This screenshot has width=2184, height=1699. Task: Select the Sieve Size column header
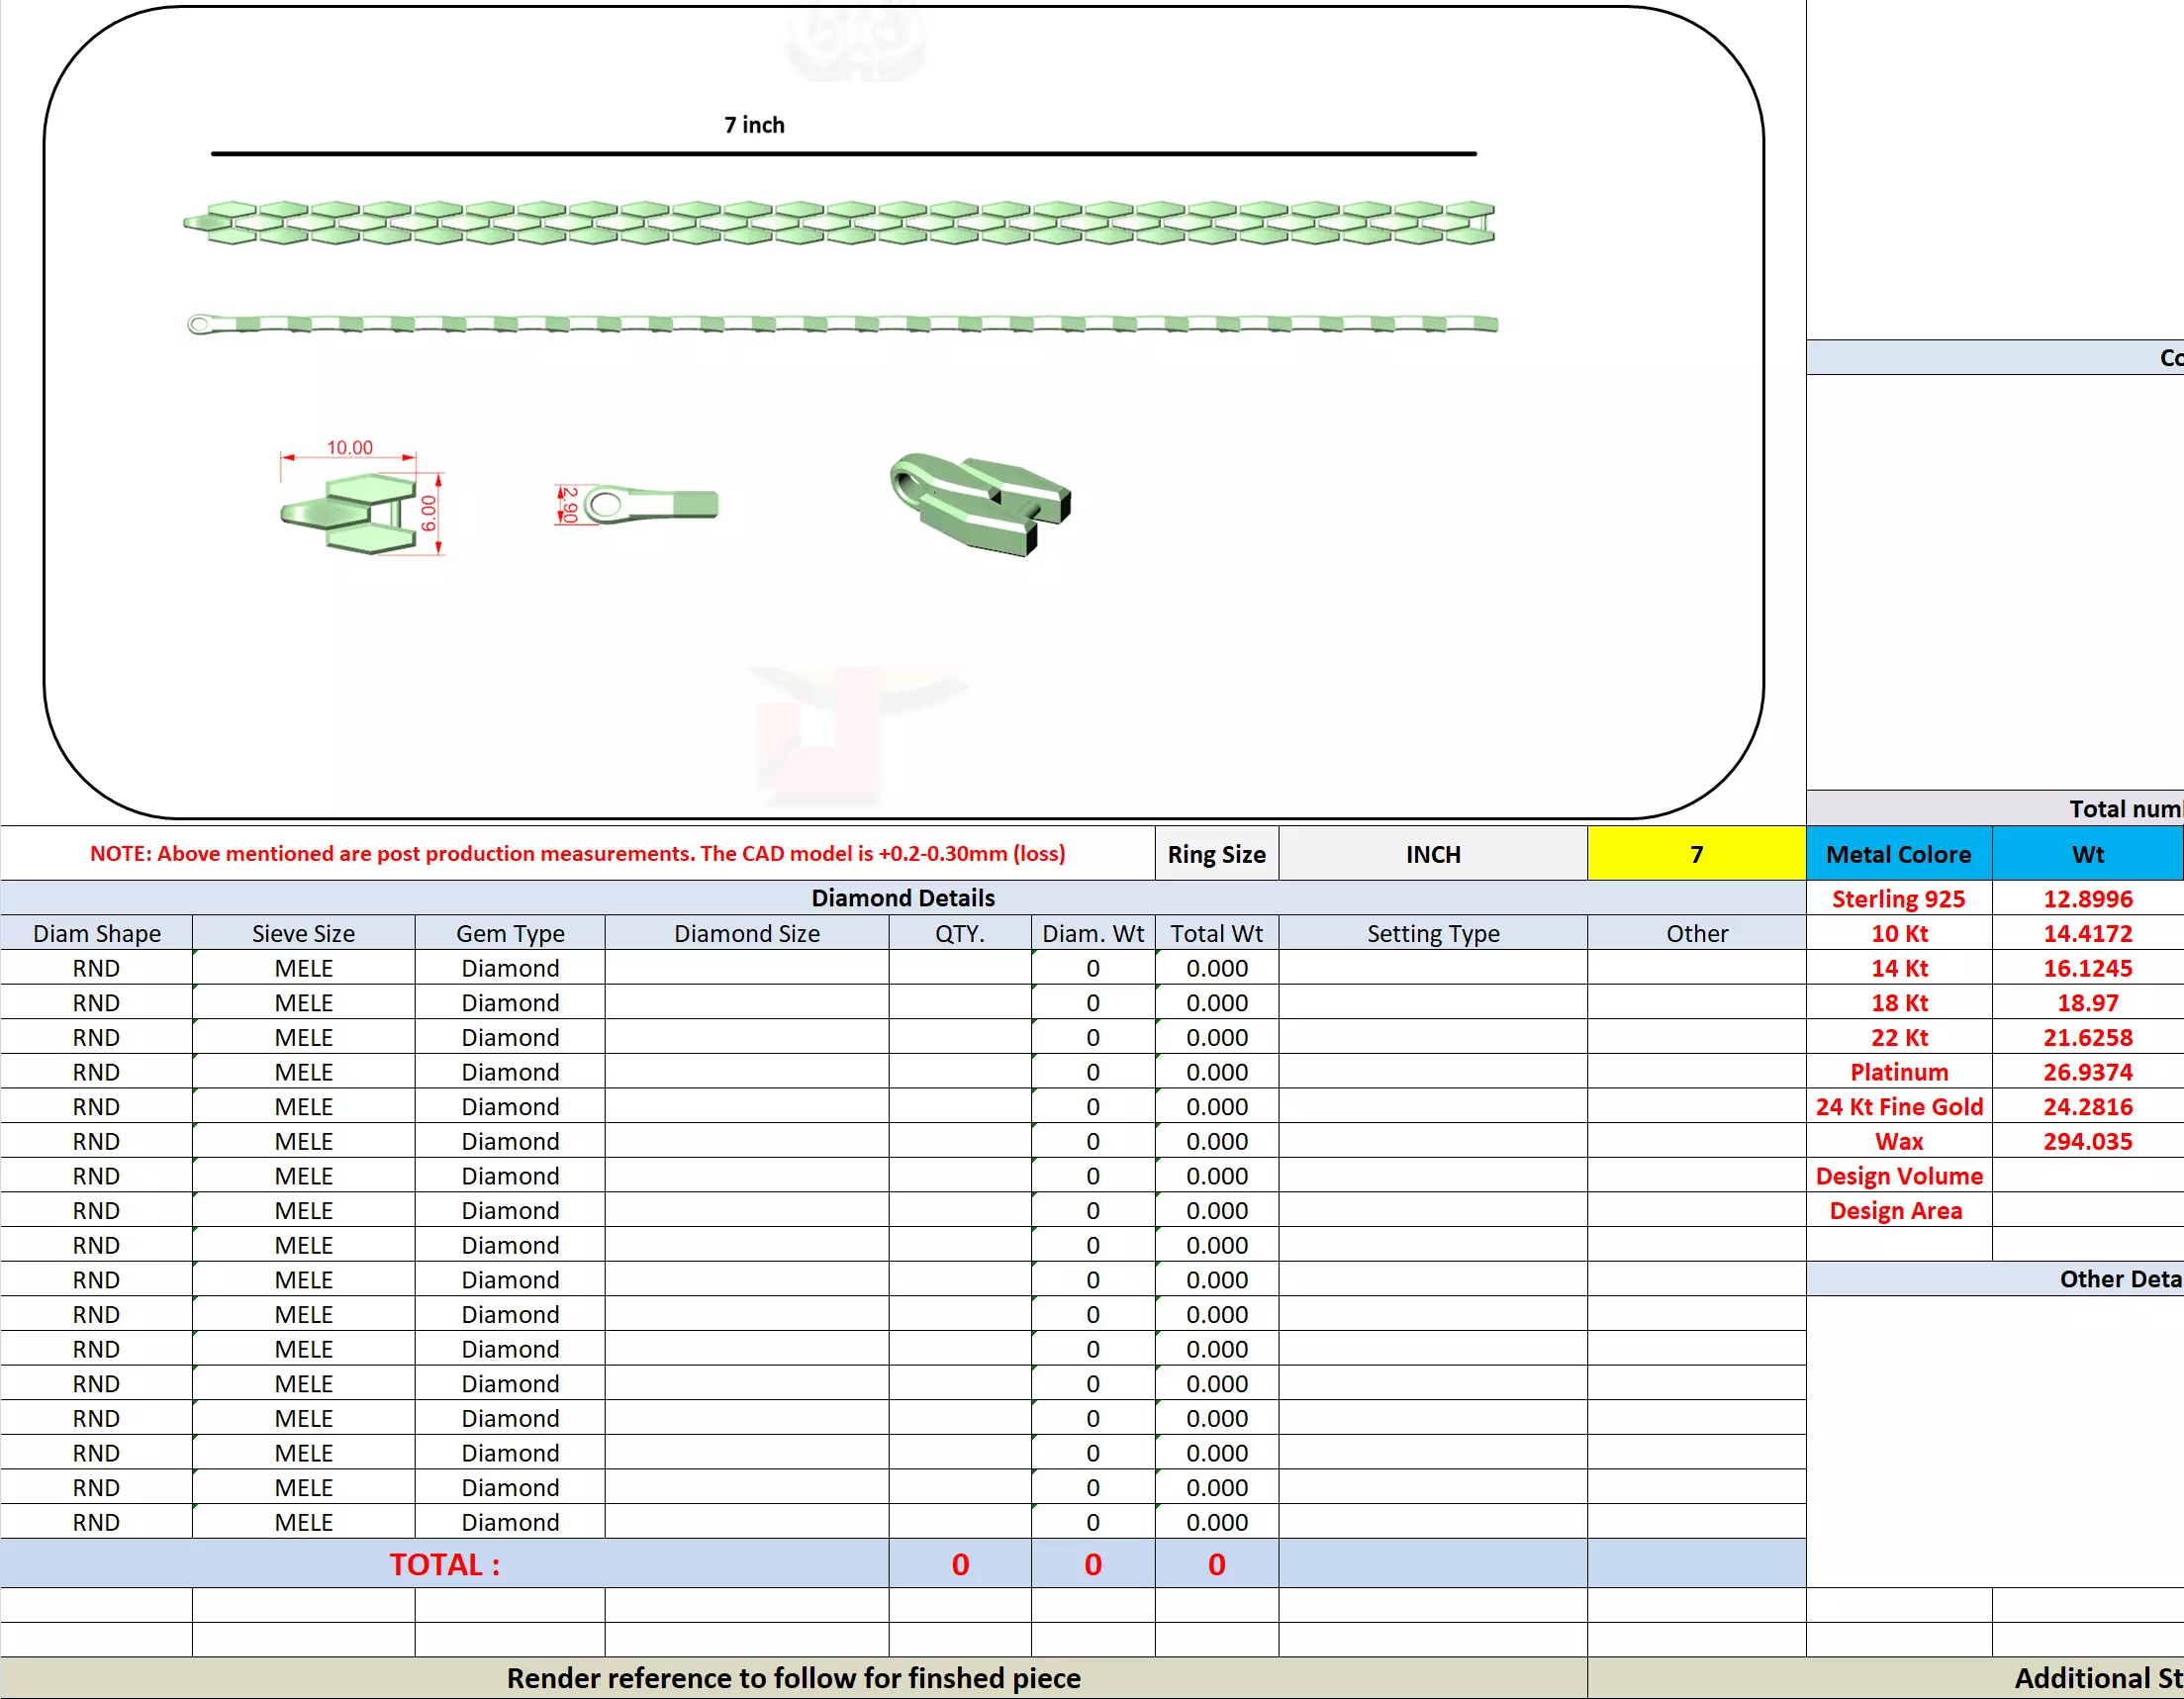click(303, 933)
